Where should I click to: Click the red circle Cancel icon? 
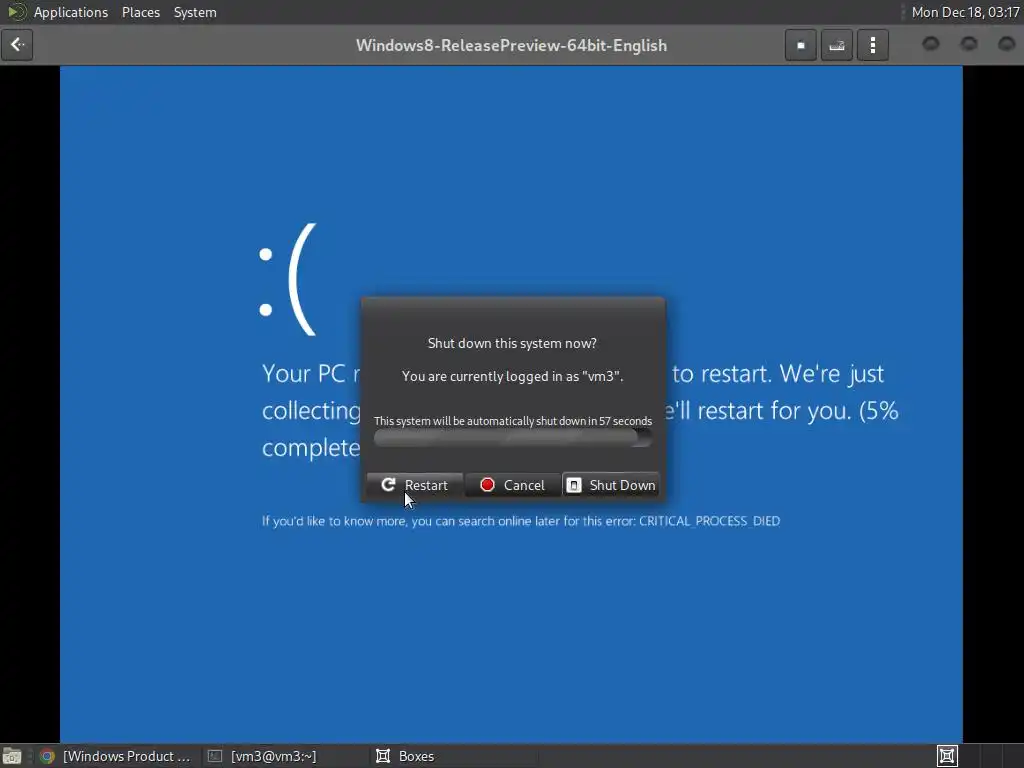tap(487, 485)
